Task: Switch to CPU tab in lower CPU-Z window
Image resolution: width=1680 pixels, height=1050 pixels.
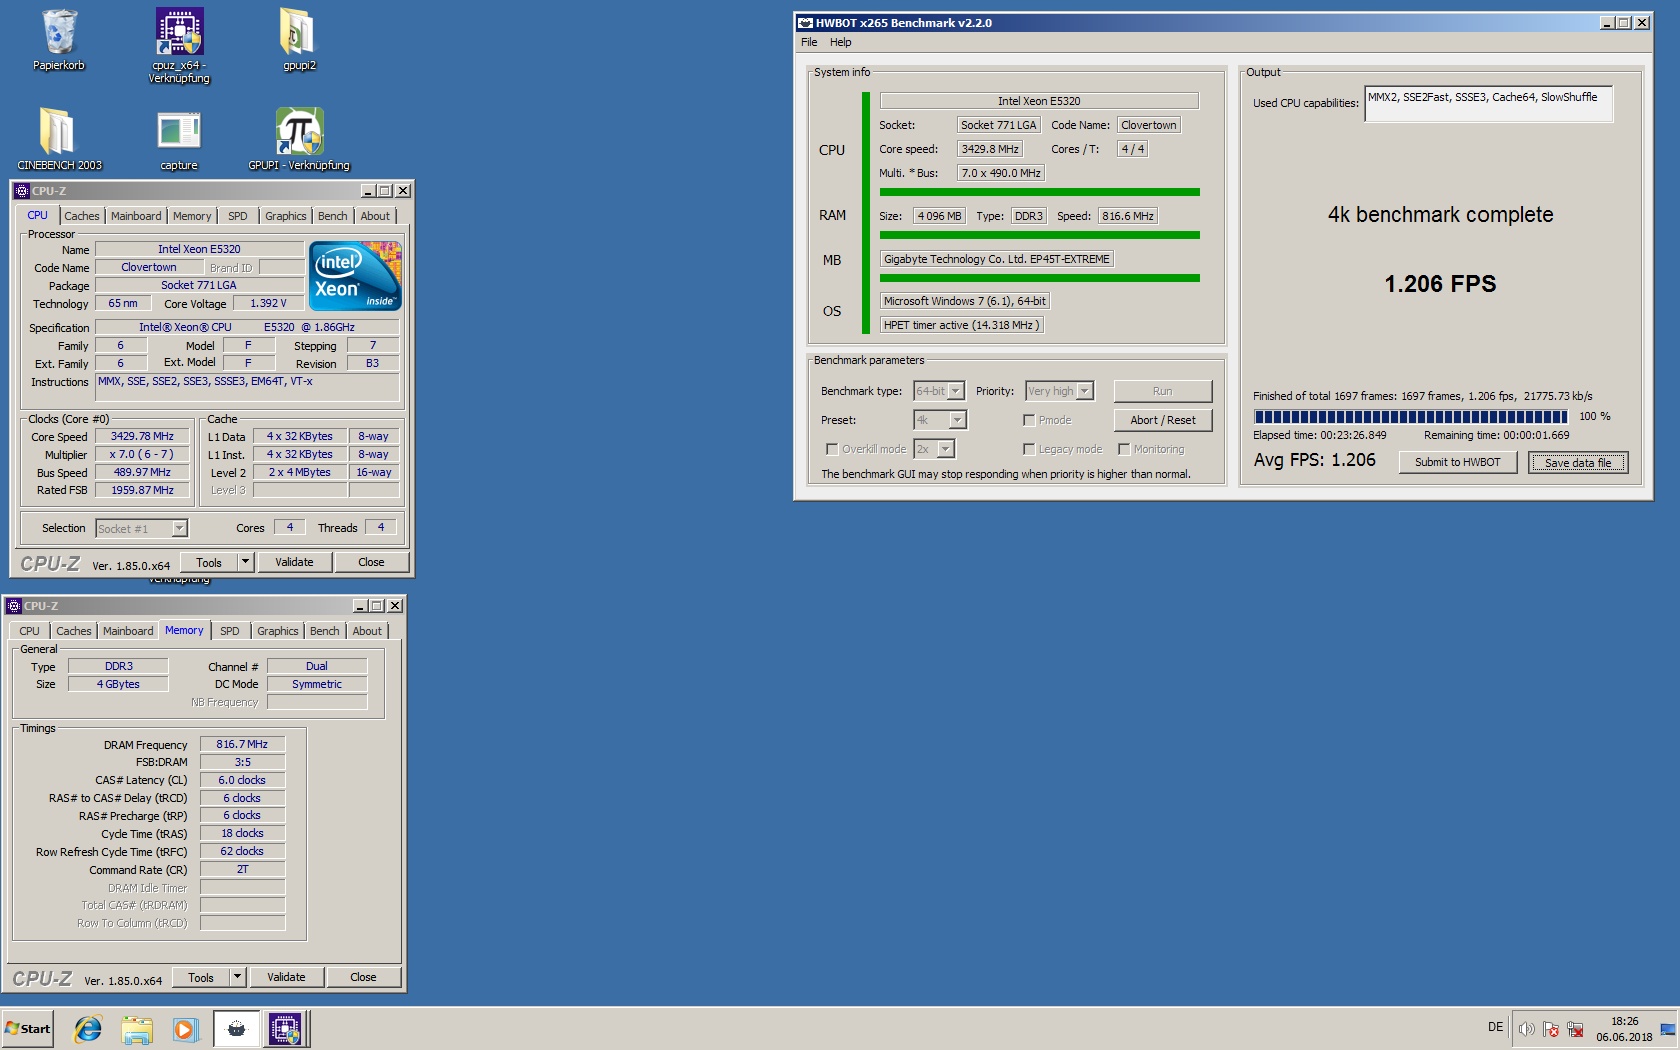Action: click(29, 631)
